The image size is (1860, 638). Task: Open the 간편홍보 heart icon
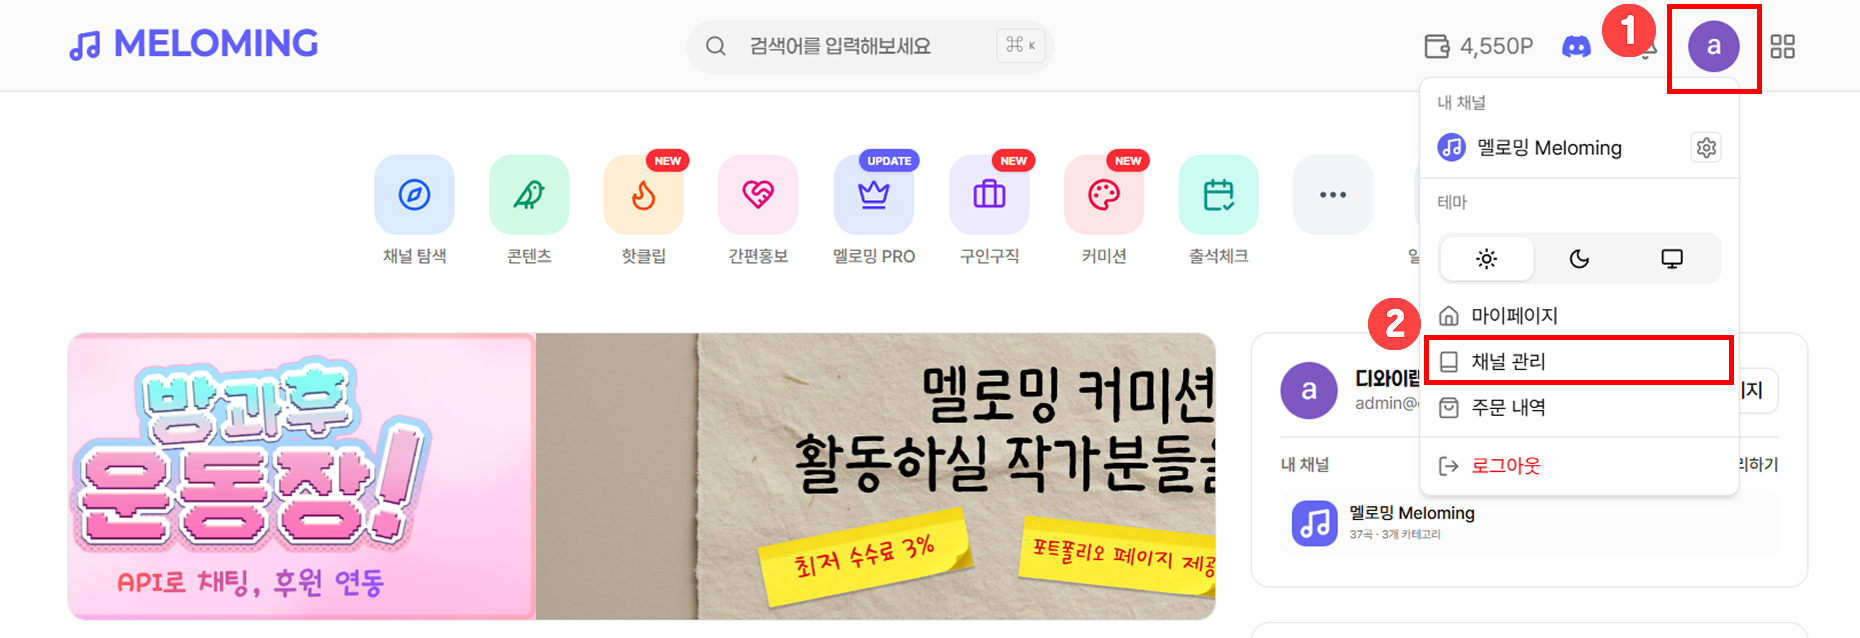758,194
